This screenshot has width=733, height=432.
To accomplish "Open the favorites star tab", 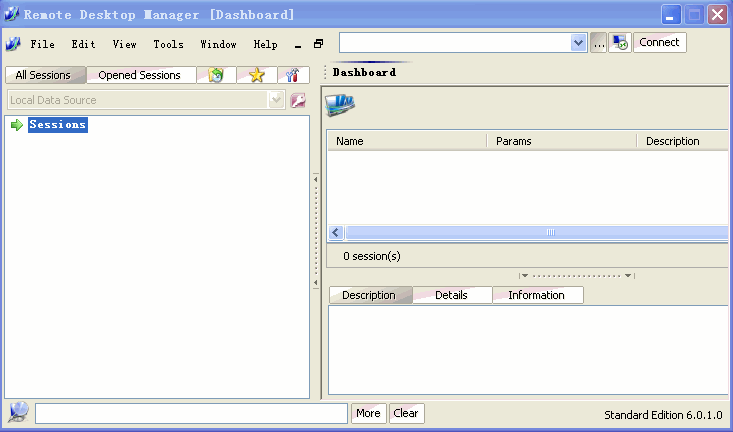I will [x=257, y=75].
